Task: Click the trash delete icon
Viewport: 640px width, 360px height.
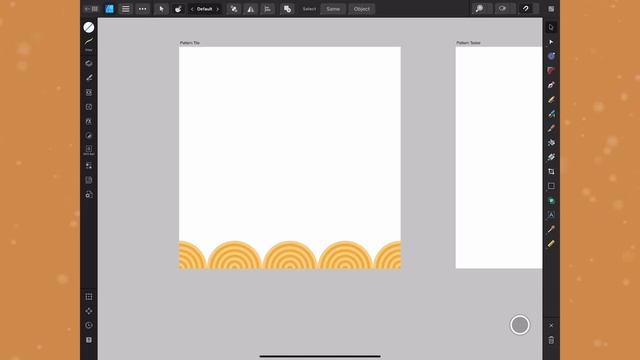Action: click(x=551, y=340)
